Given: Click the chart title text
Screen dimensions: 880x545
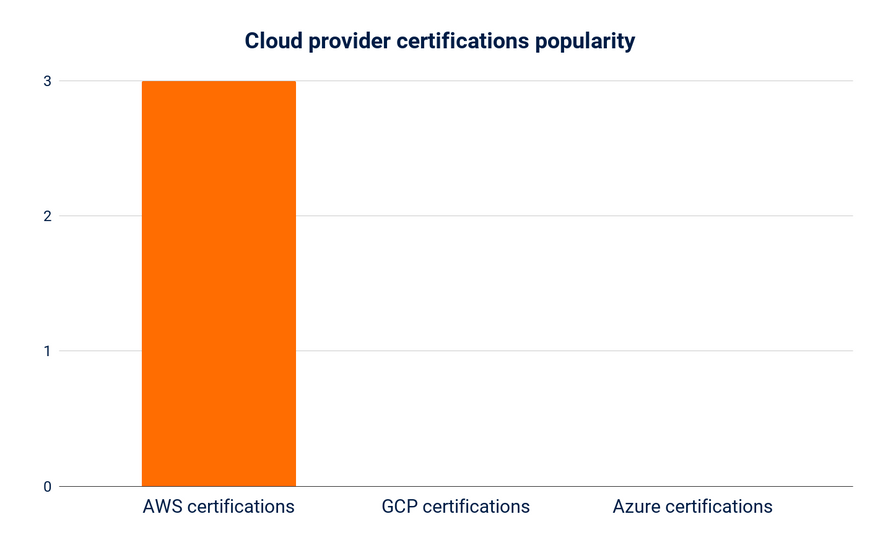Looking at the screenshot, I should pyautogui.click(x=440, y=42).
